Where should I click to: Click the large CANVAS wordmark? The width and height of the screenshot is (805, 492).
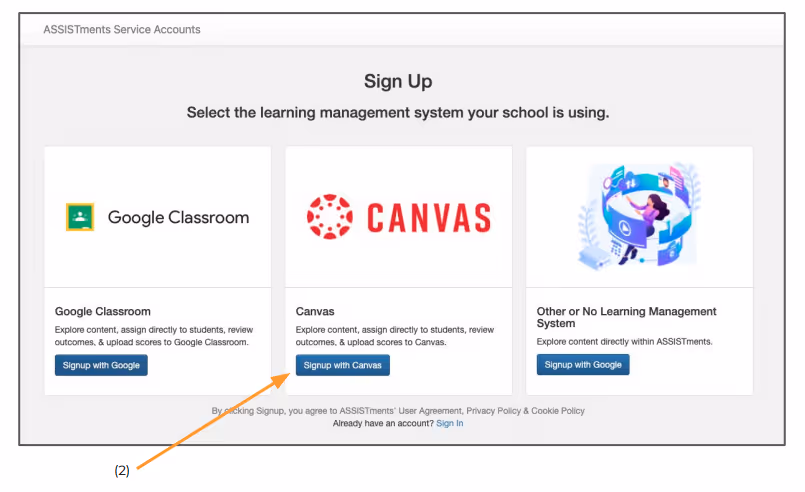click(429, 218)
